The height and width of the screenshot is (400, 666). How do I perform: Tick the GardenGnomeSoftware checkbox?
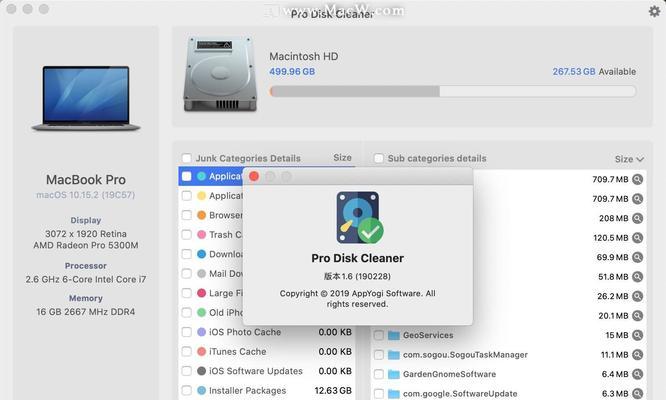(x=378, y=375)
